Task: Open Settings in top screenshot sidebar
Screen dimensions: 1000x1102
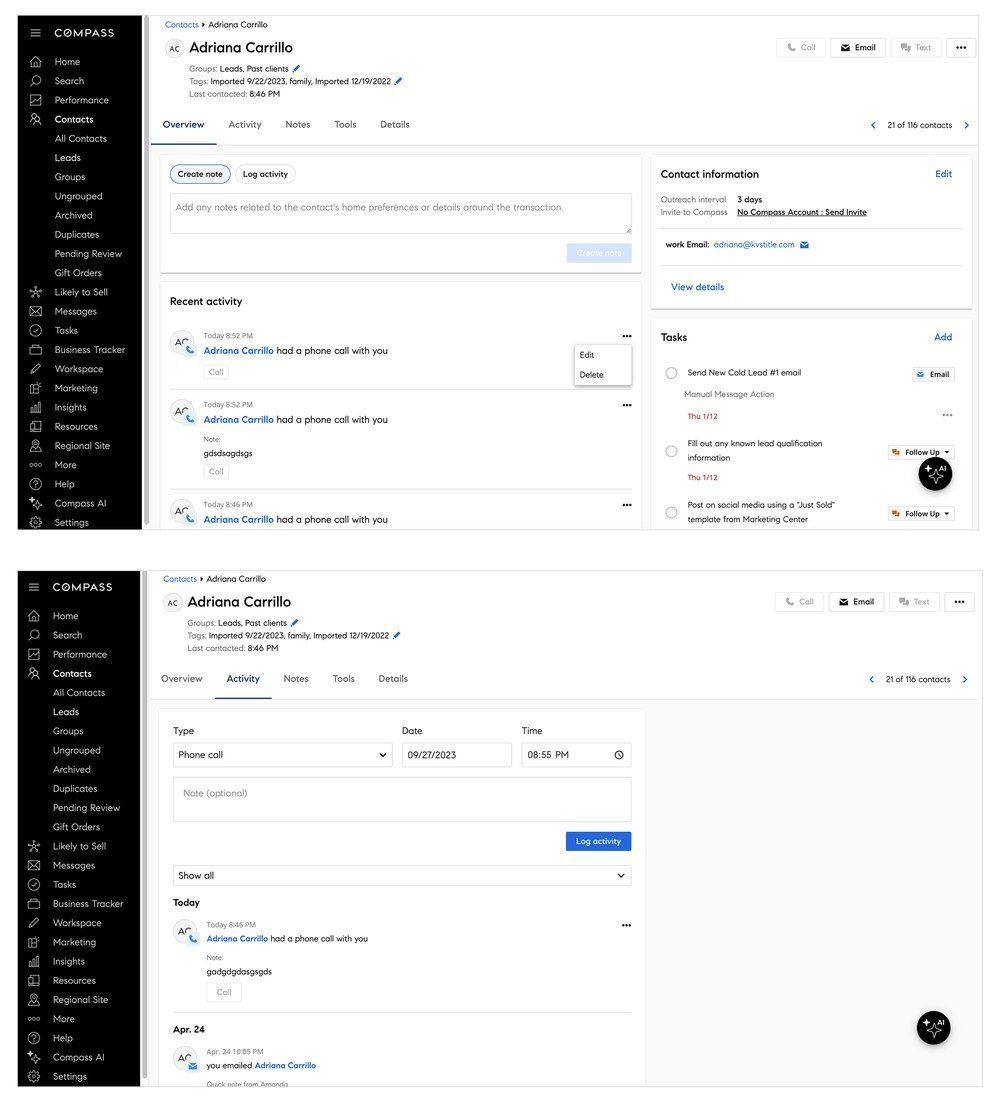Action: point(72,523)
